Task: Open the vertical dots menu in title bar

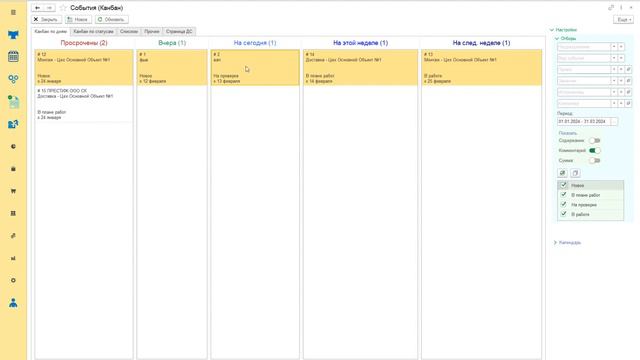Action: pyautogui.click(x=621, y=8)
